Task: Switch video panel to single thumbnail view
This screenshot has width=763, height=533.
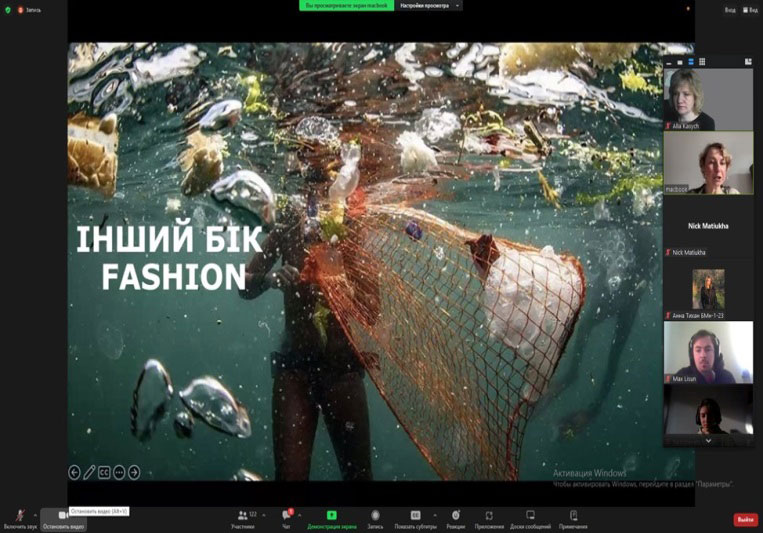Action: 680,62
